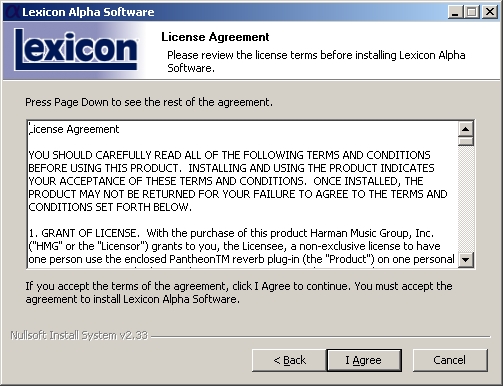Click the I Agree button
This screenshot has height=386, width=503.
(364, 360)
